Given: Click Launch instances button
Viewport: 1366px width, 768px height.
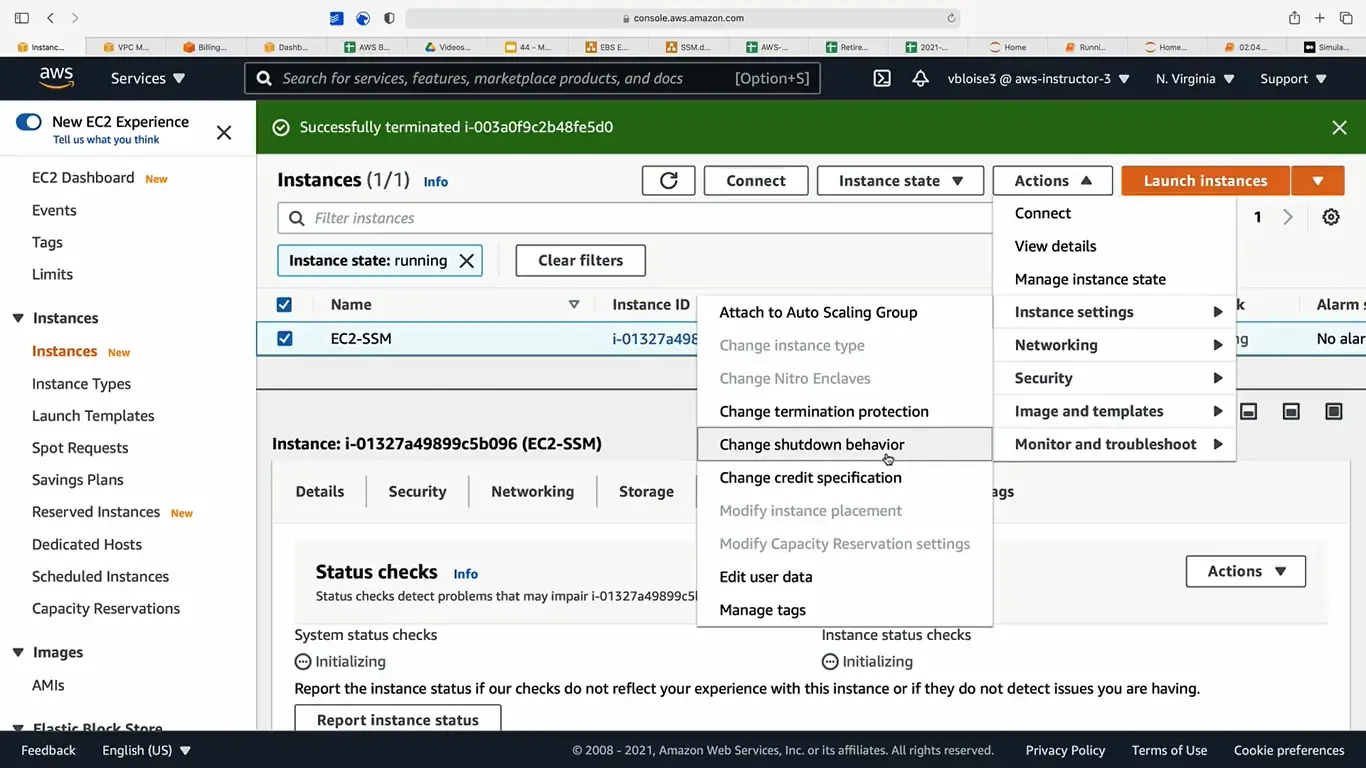Looking at the screenshot, I should click(x=1205, y=181).
